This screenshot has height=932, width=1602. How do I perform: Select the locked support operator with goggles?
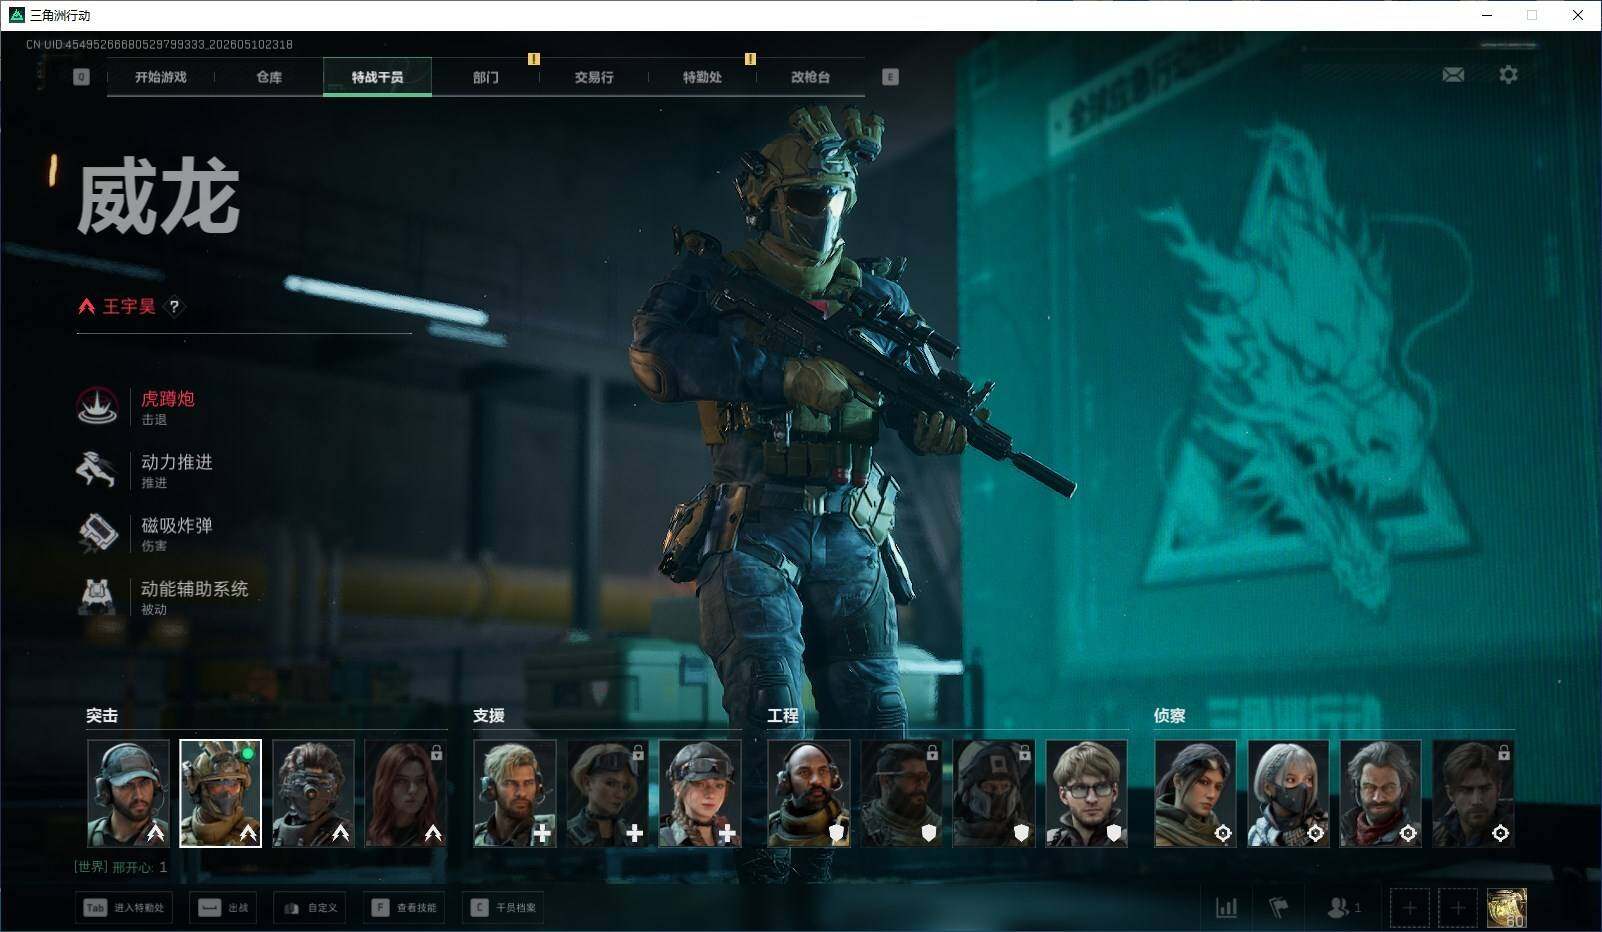[607, 793]
